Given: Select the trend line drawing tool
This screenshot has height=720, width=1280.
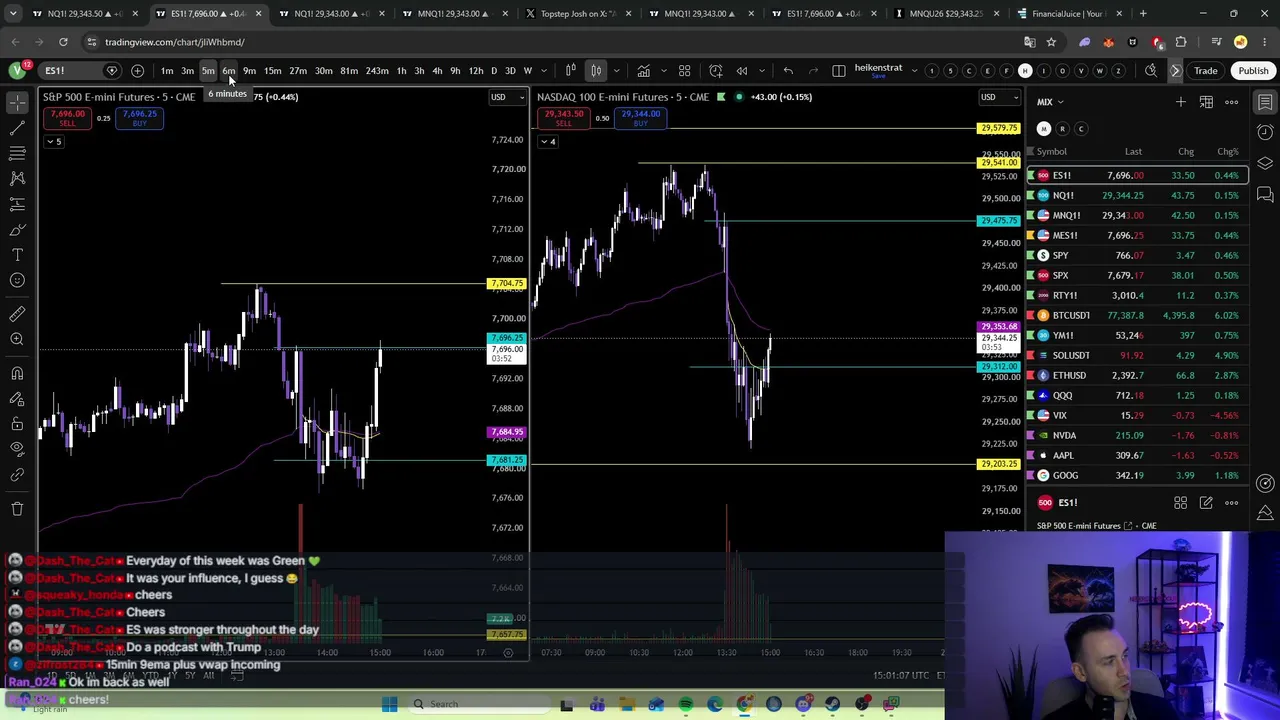Looking at the screenshot, I should point(17,128).
